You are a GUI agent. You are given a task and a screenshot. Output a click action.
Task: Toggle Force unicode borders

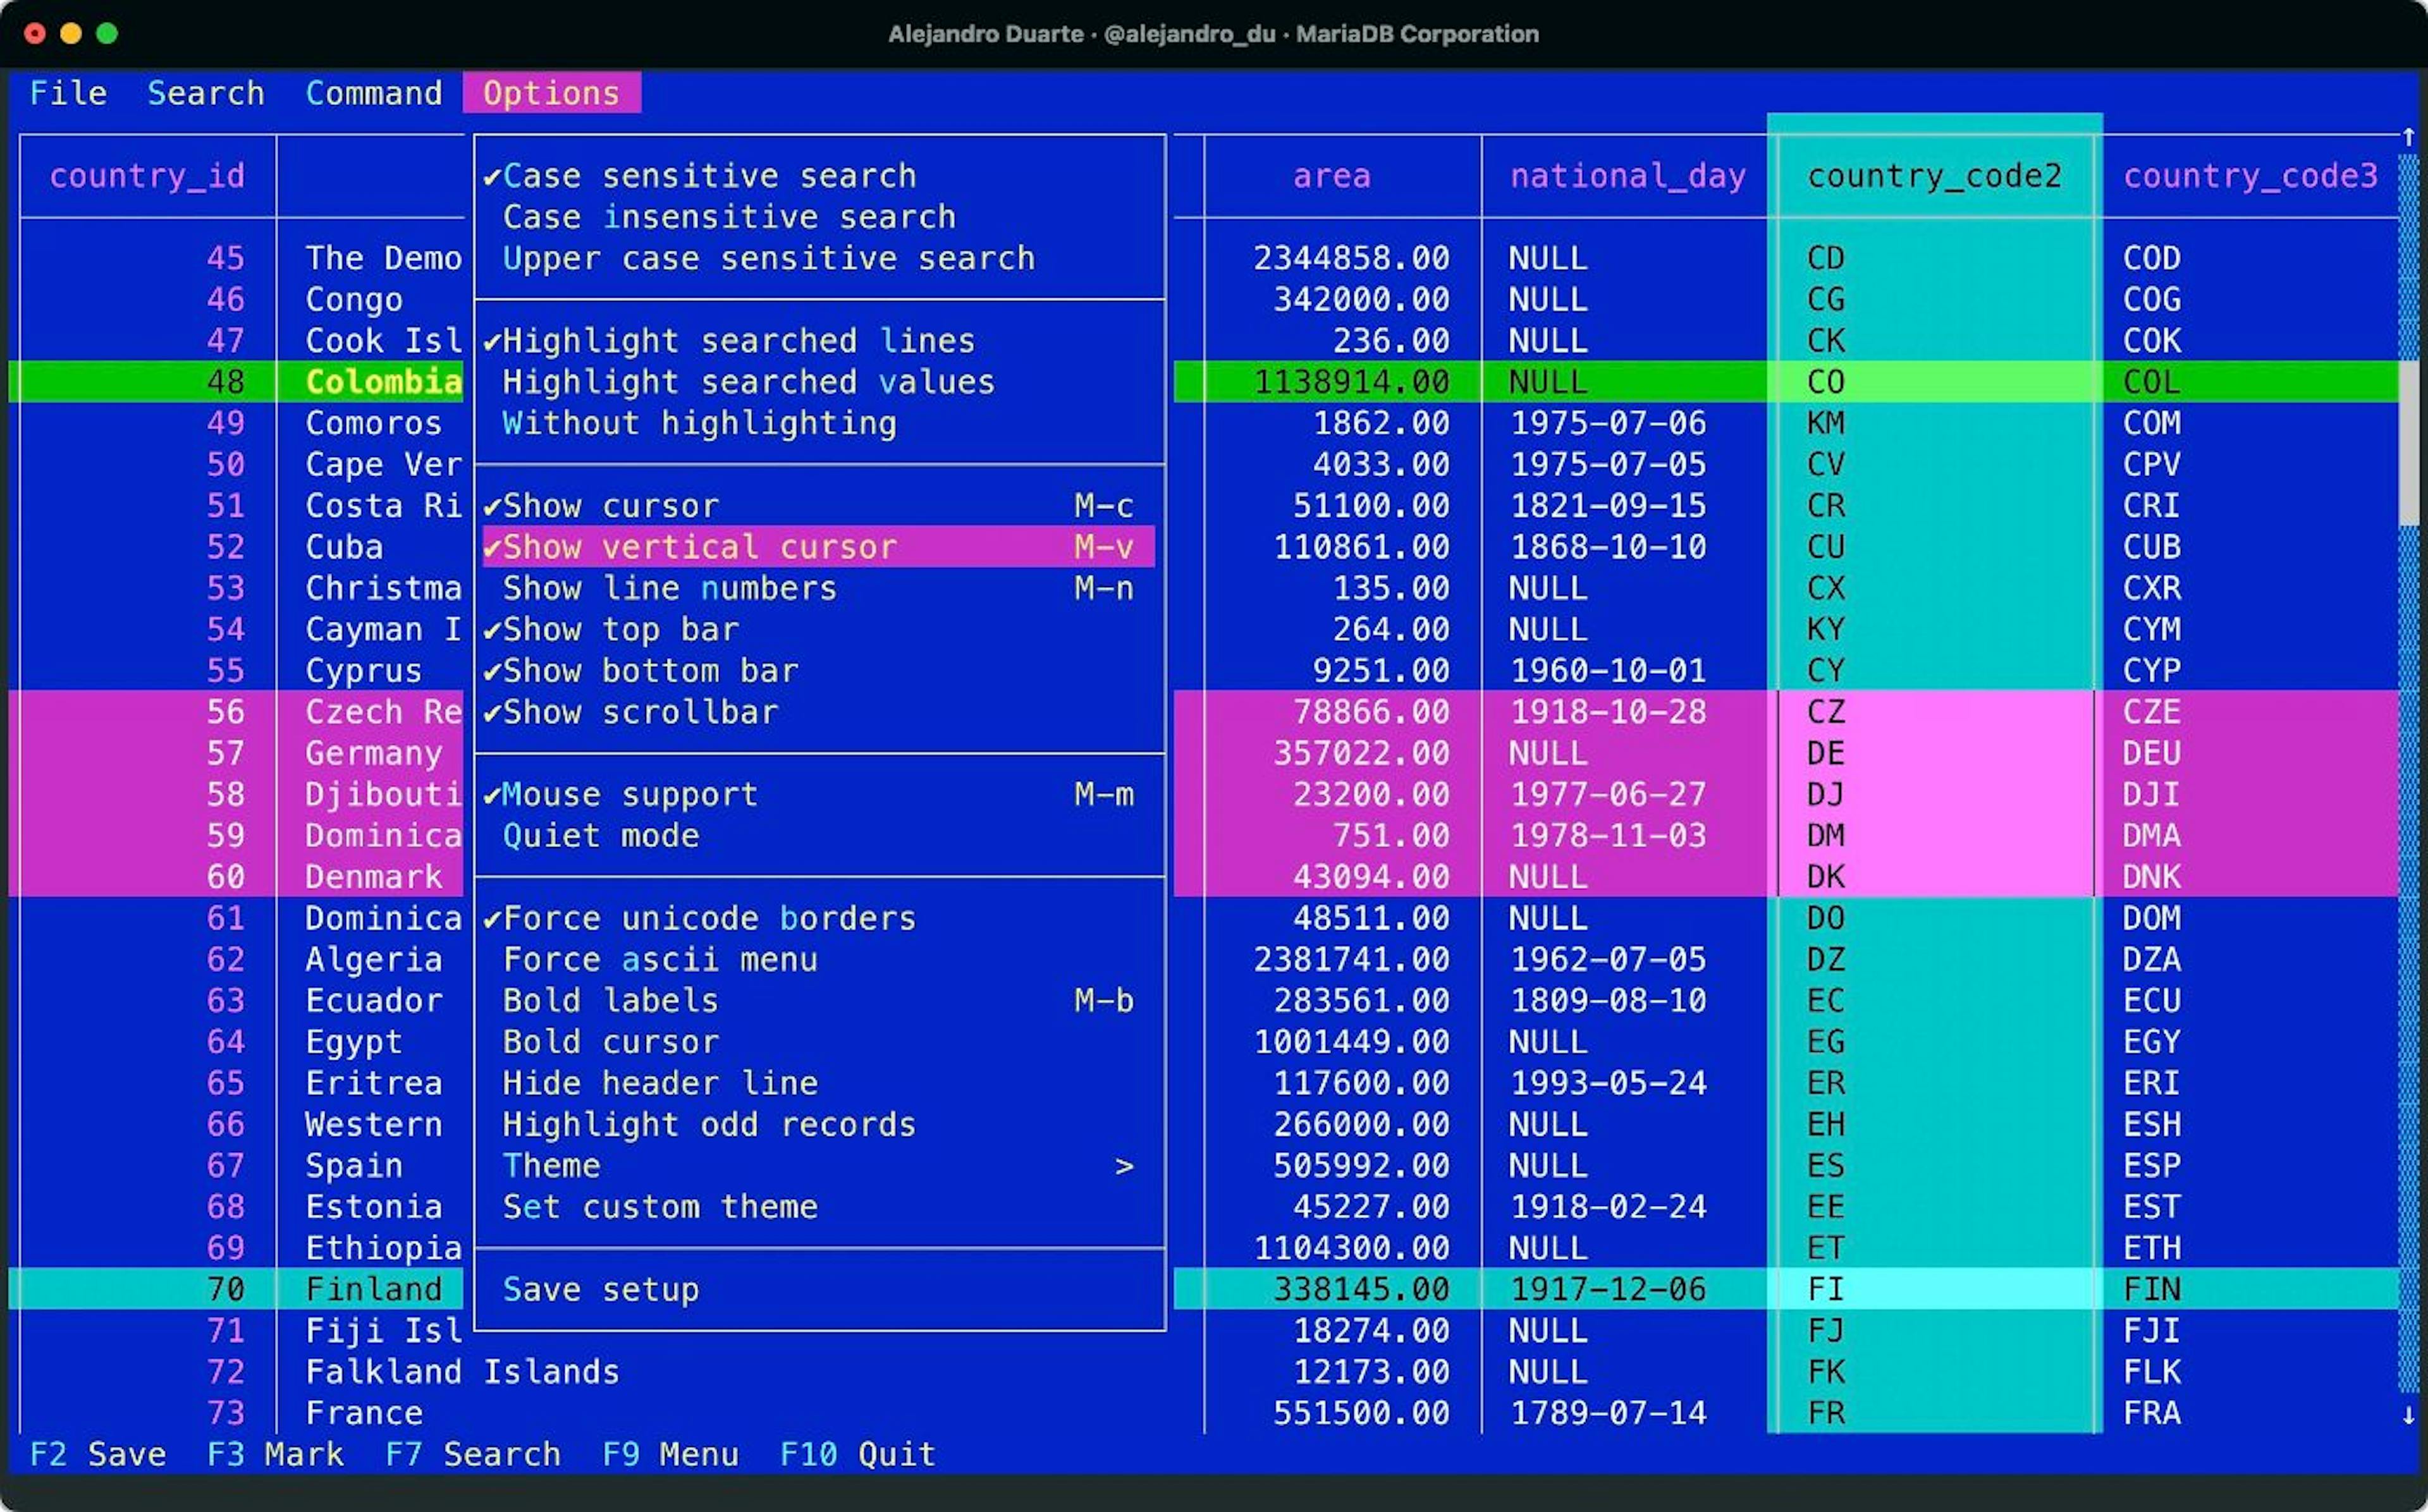pos(709,918)
